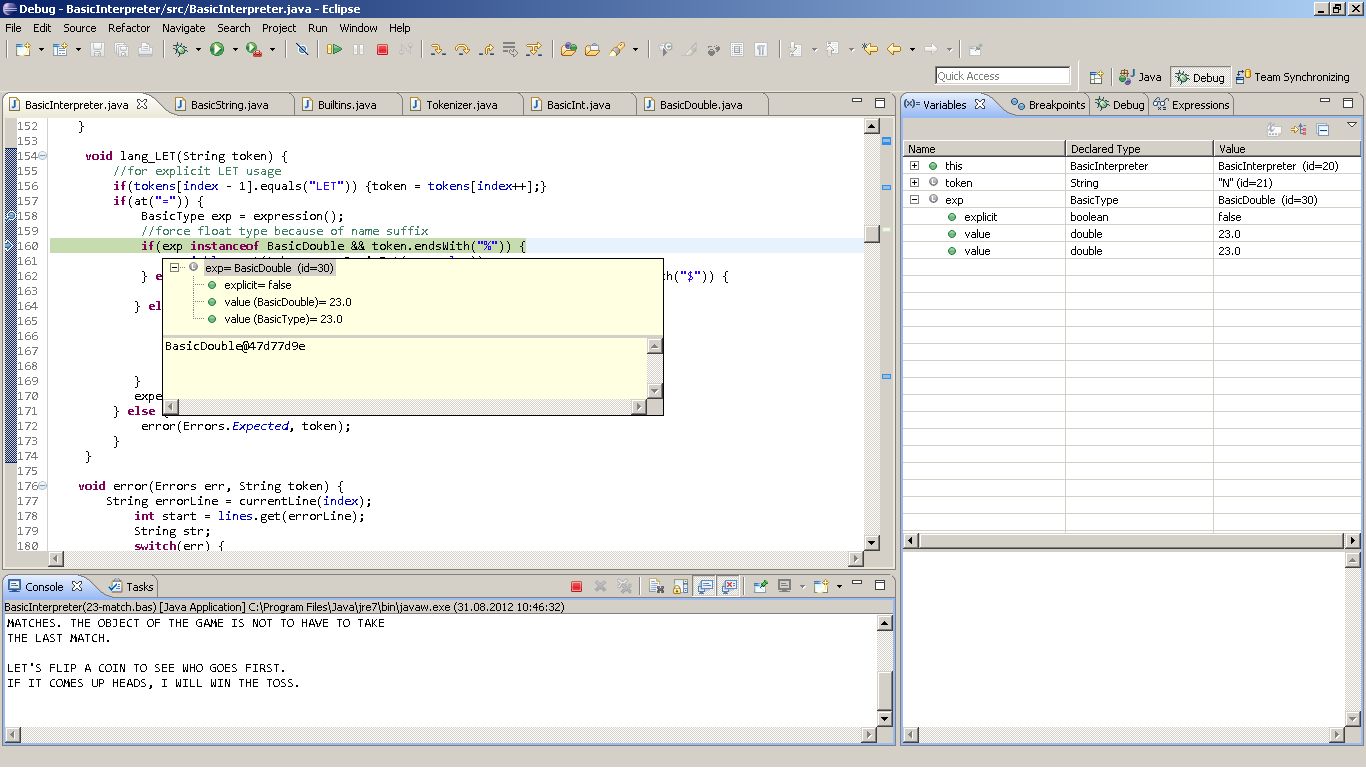Click the green Run button icon
This screenshot has height=768, width=1366.
point(217,49)
